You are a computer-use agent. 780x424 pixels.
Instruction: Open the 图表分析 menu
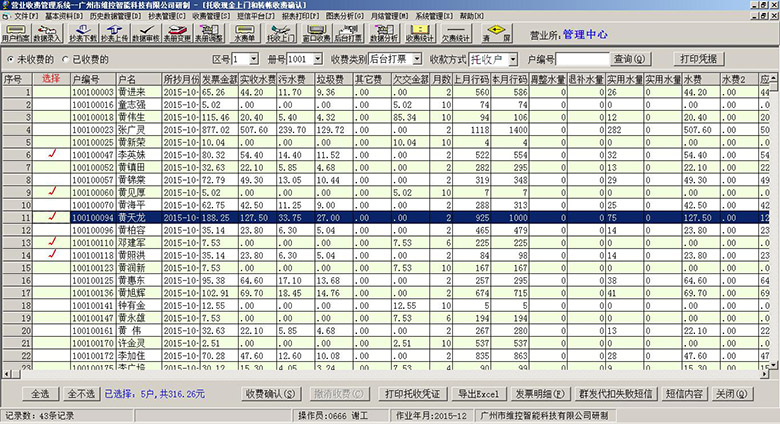tap(345, 16)
